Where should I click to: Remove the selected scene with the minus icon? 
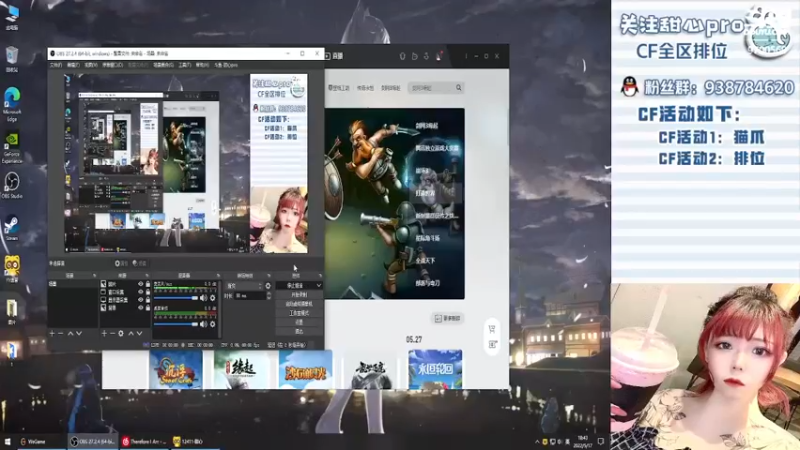point(60,333)
